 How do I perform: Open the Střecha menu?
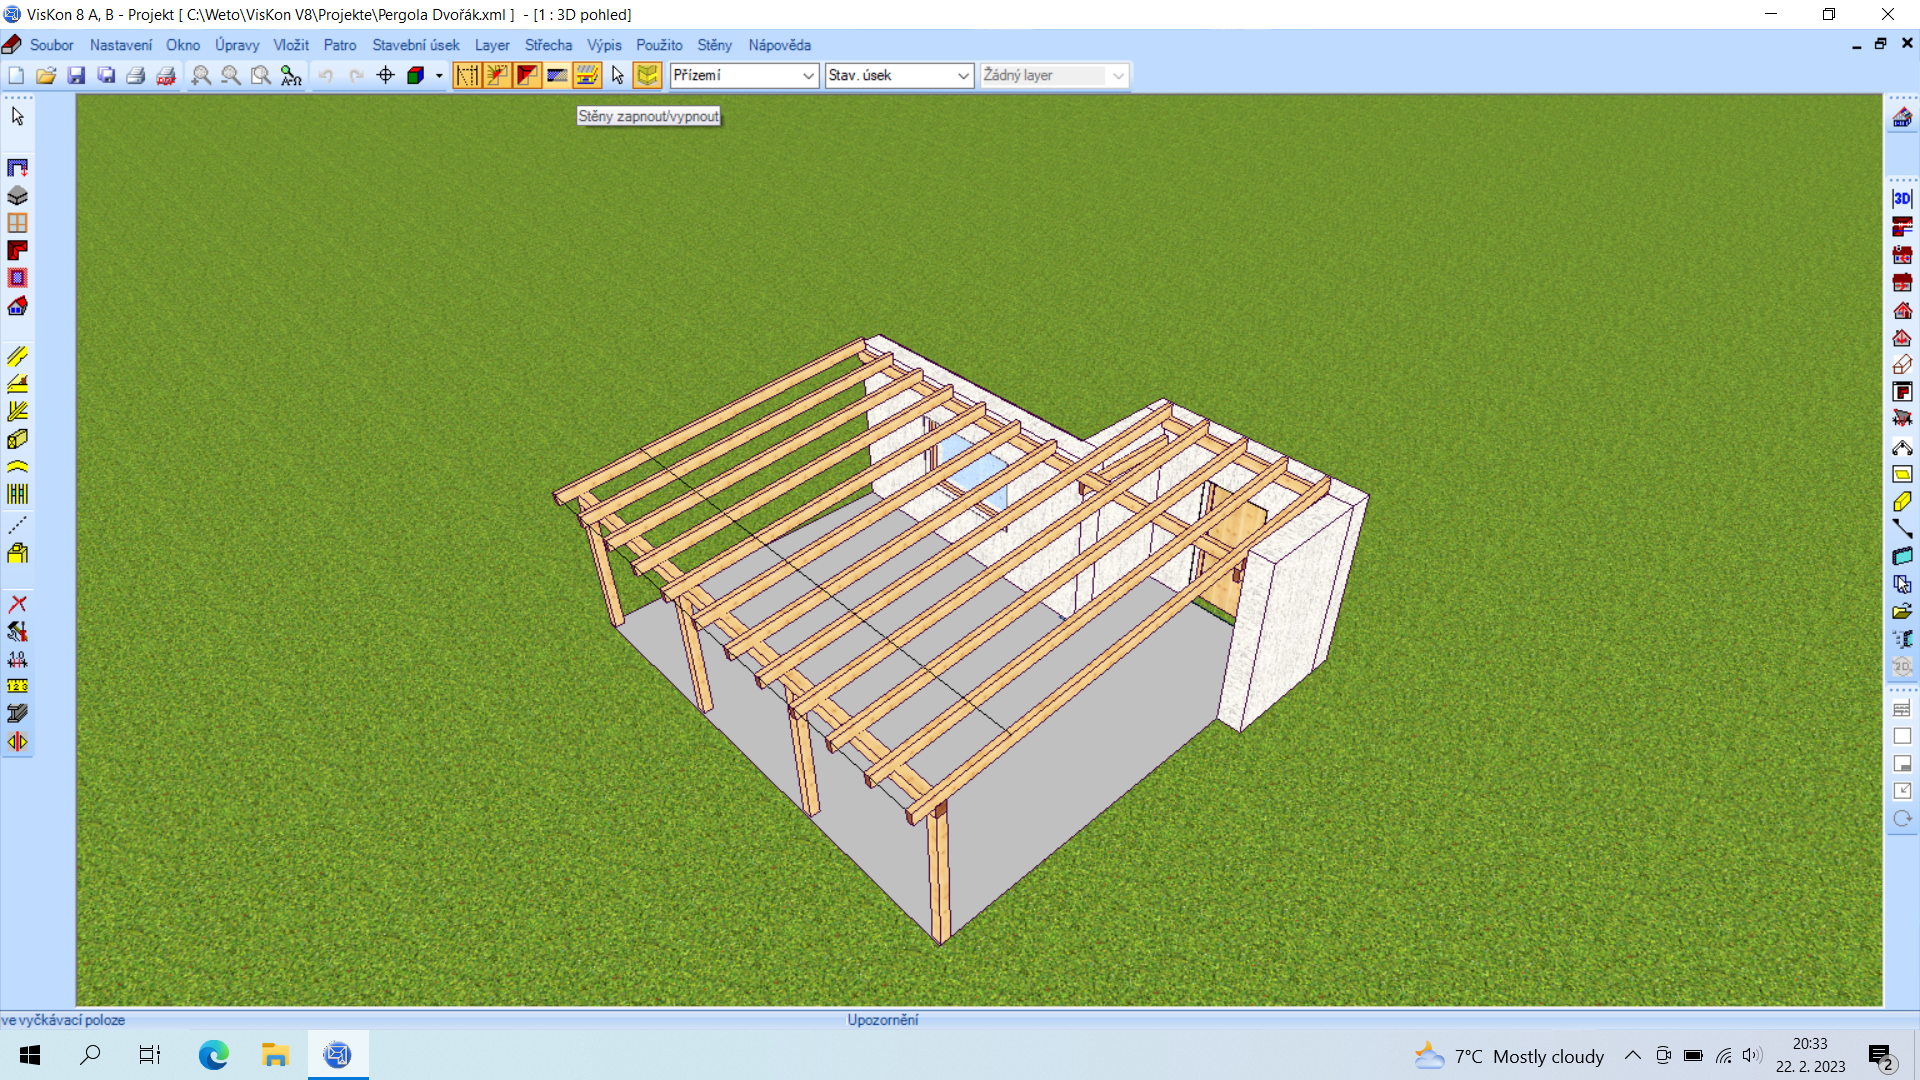click(x=548, y=45)
